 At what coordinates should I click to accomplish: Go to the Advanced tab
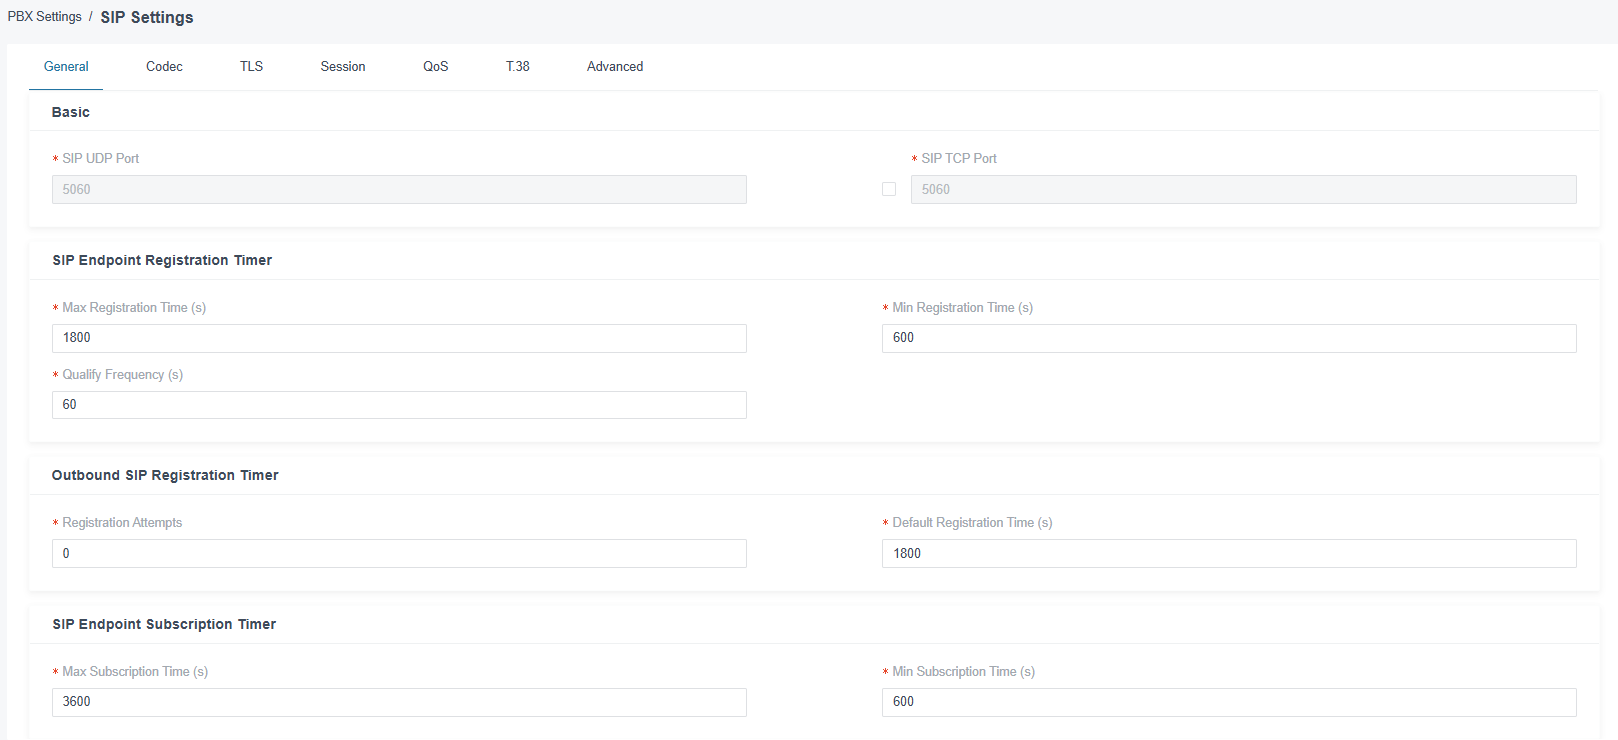(x=615, y=66)
